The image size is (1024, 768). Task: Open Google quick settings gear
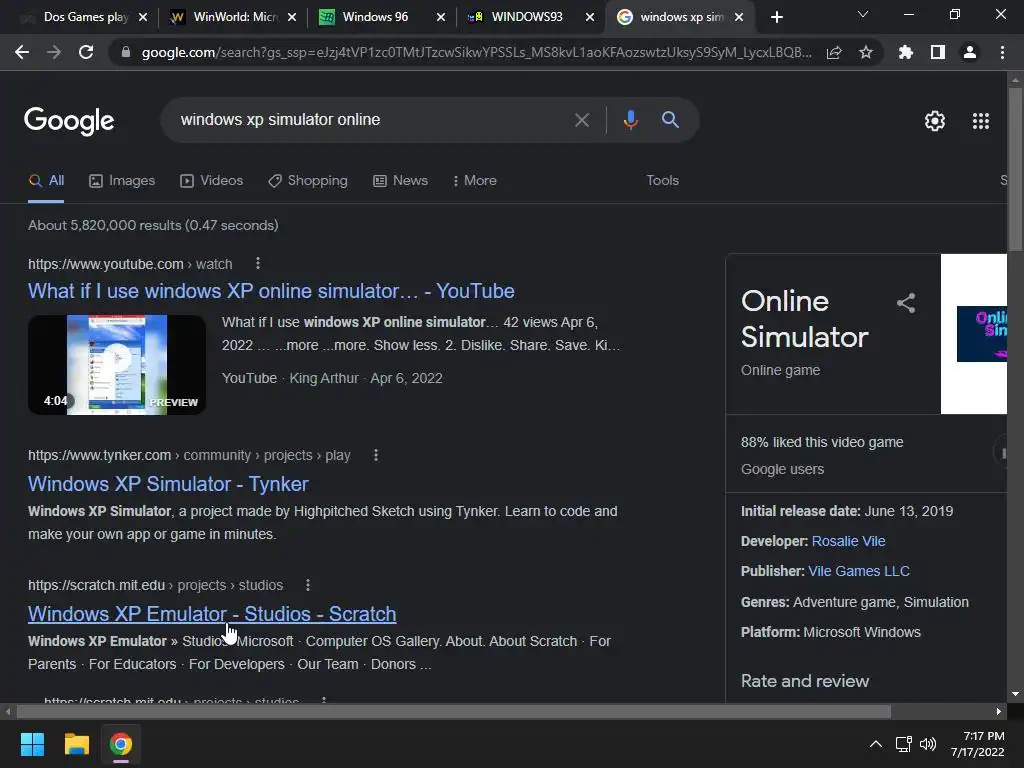pos(935,121)
